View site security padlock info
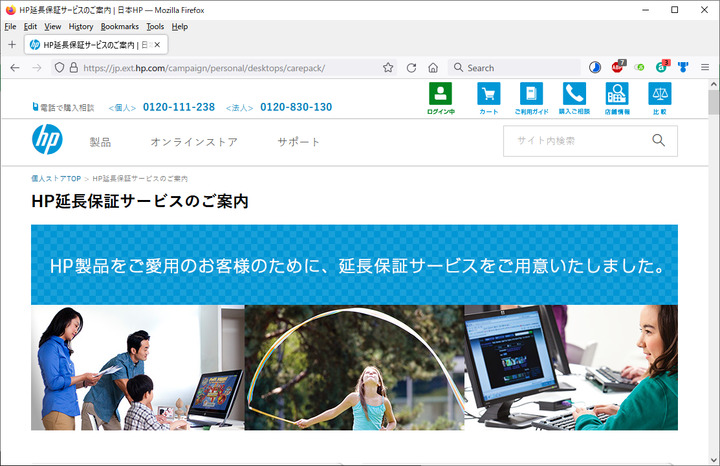Viewport: 720px width, 466px height. pyautogui.click(x=73, y=68)
